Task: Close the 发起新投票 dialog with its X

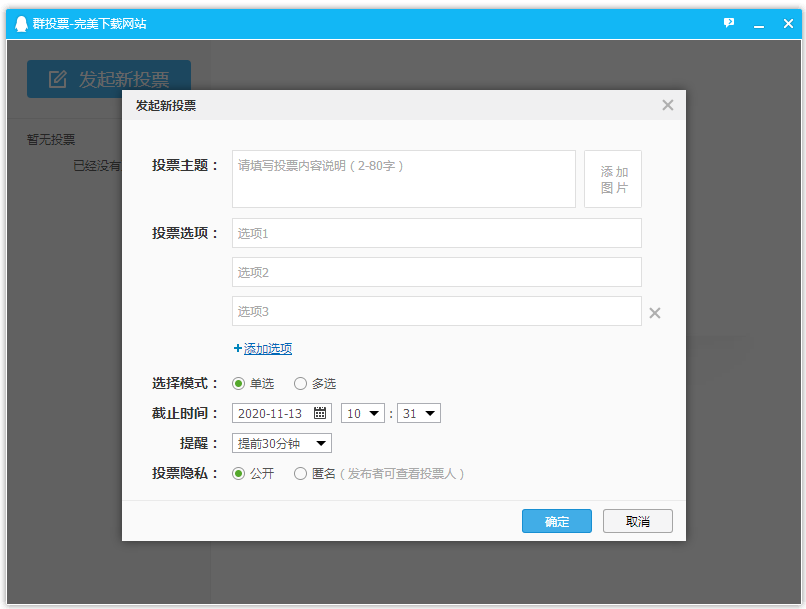Action: [667, 105]
